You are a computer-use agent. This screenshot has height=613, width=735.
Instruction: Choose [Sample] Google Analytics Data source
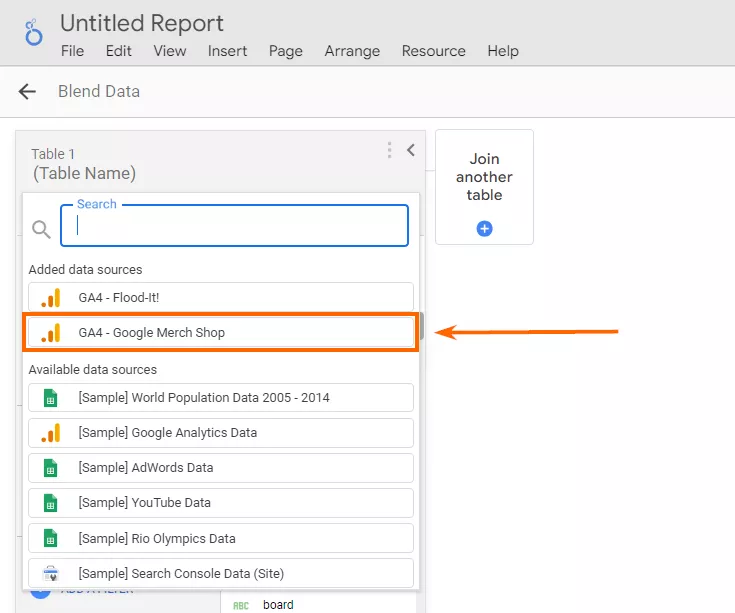coord(221,433)
